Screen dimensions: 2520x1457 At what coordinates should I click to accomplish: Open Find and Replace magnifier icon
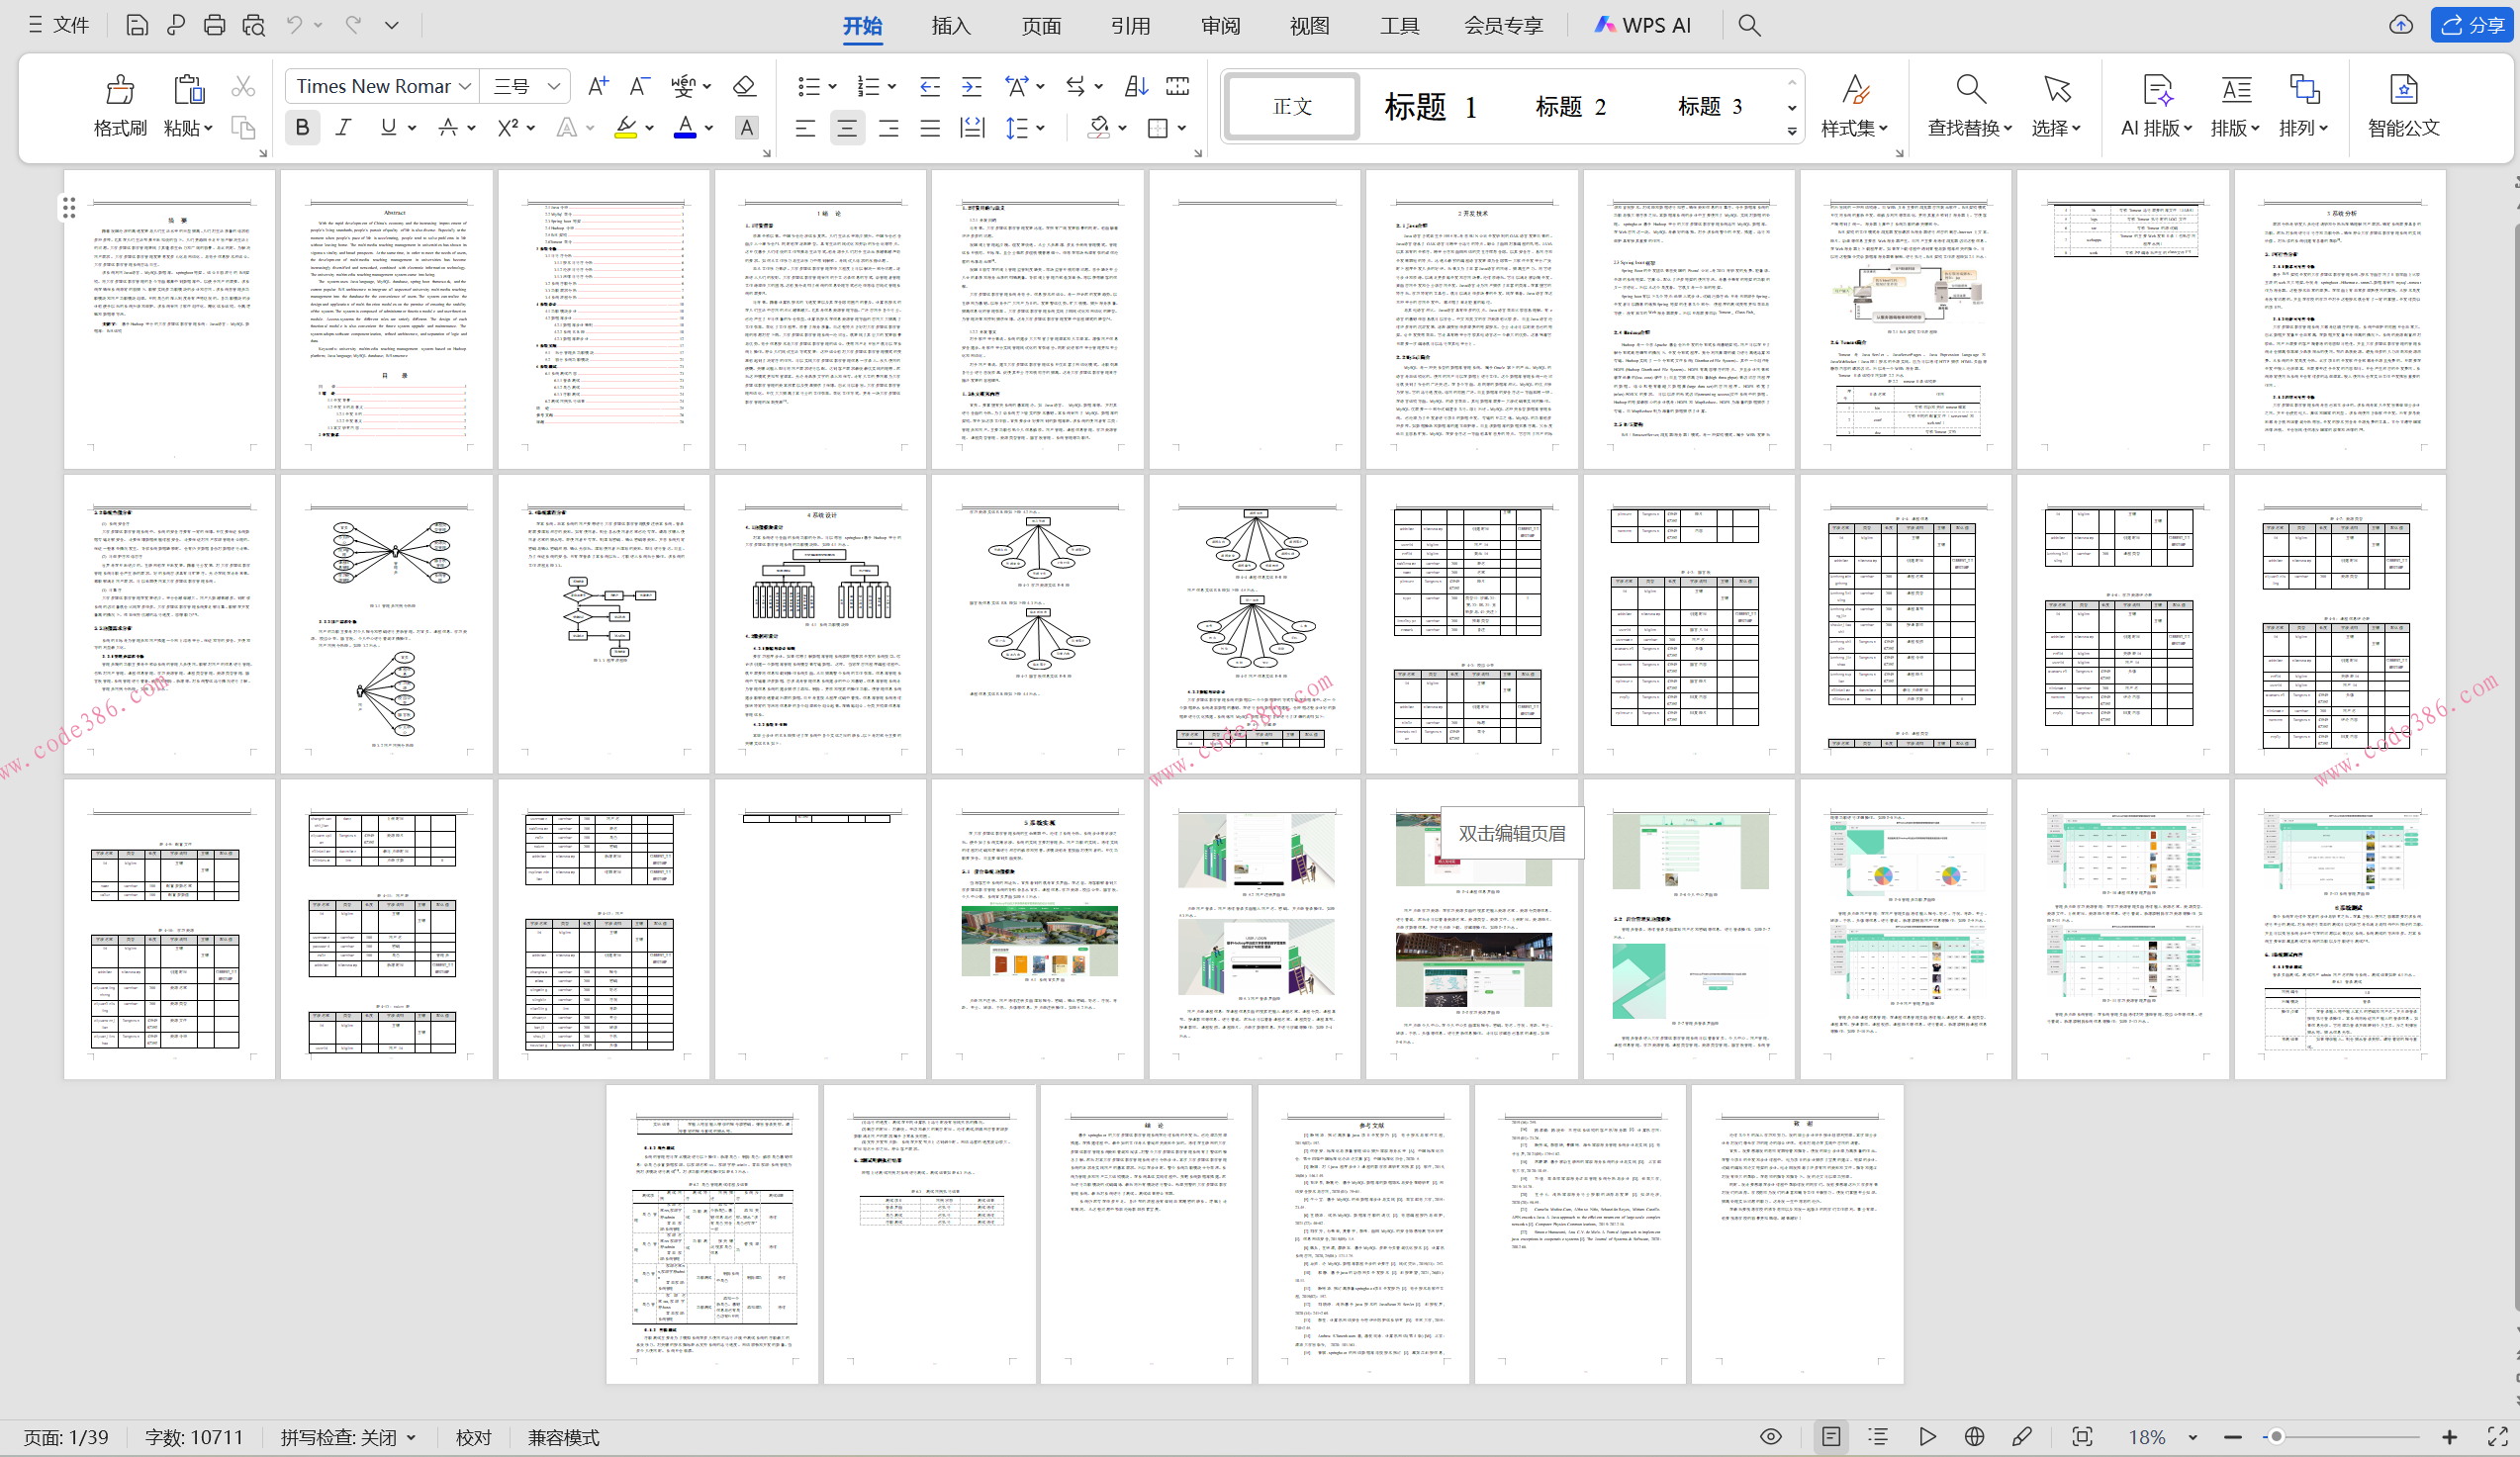coord(1969,91)
